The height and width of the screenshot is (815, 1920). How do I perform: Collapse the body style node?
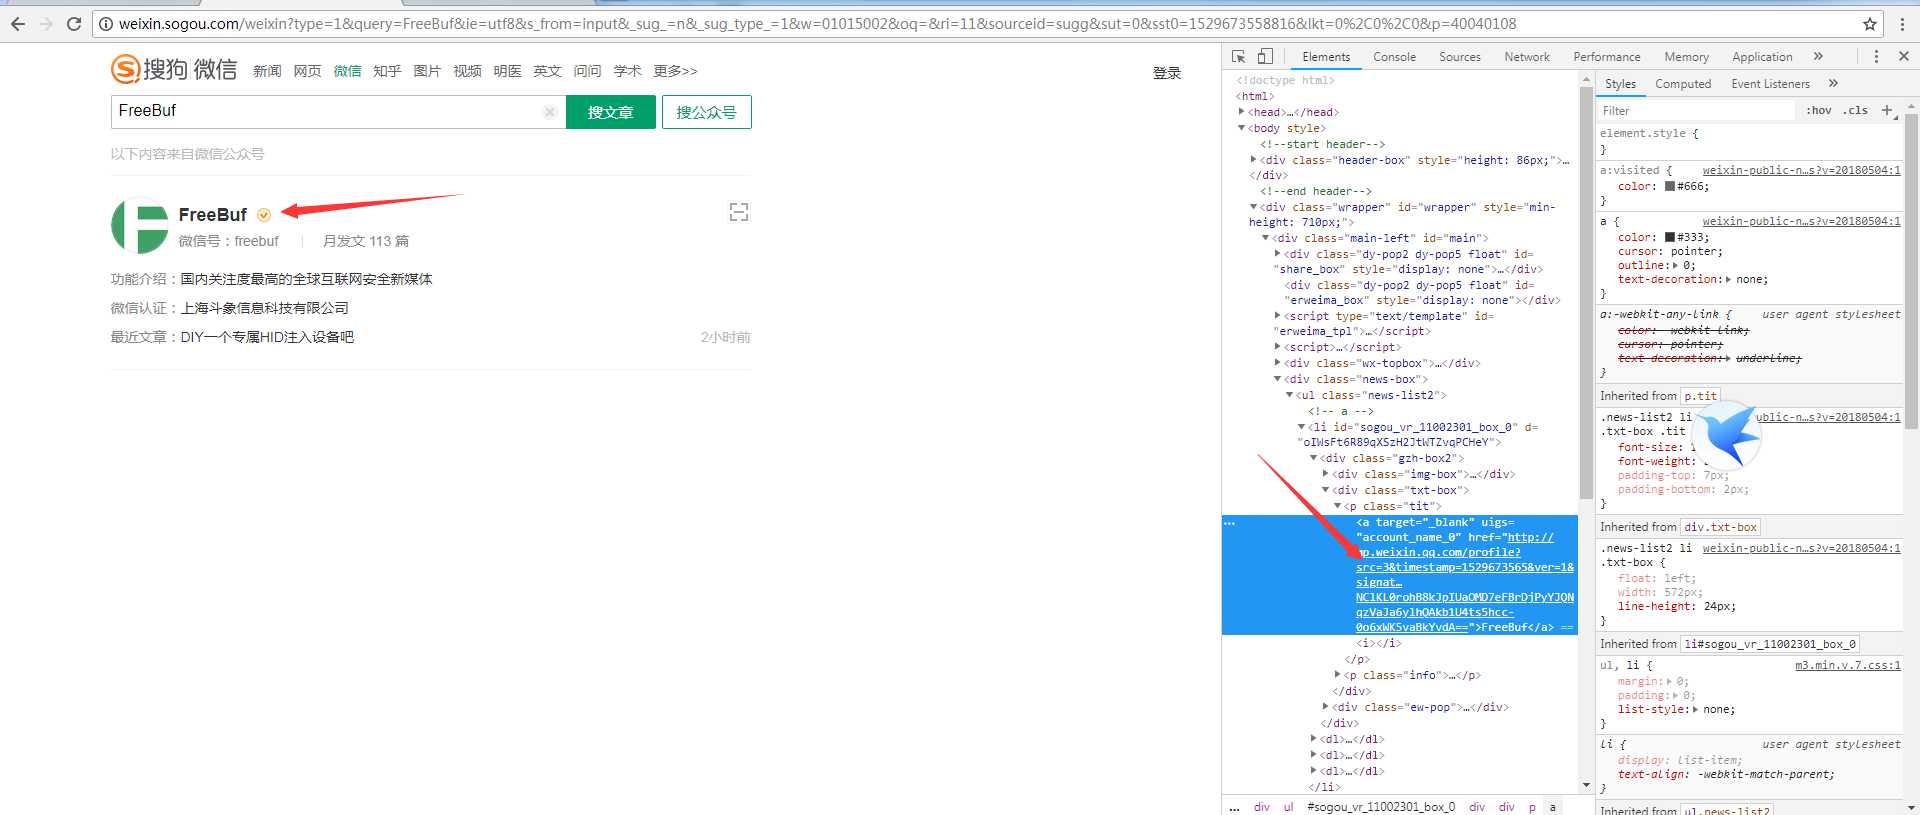coord(1242,128)
